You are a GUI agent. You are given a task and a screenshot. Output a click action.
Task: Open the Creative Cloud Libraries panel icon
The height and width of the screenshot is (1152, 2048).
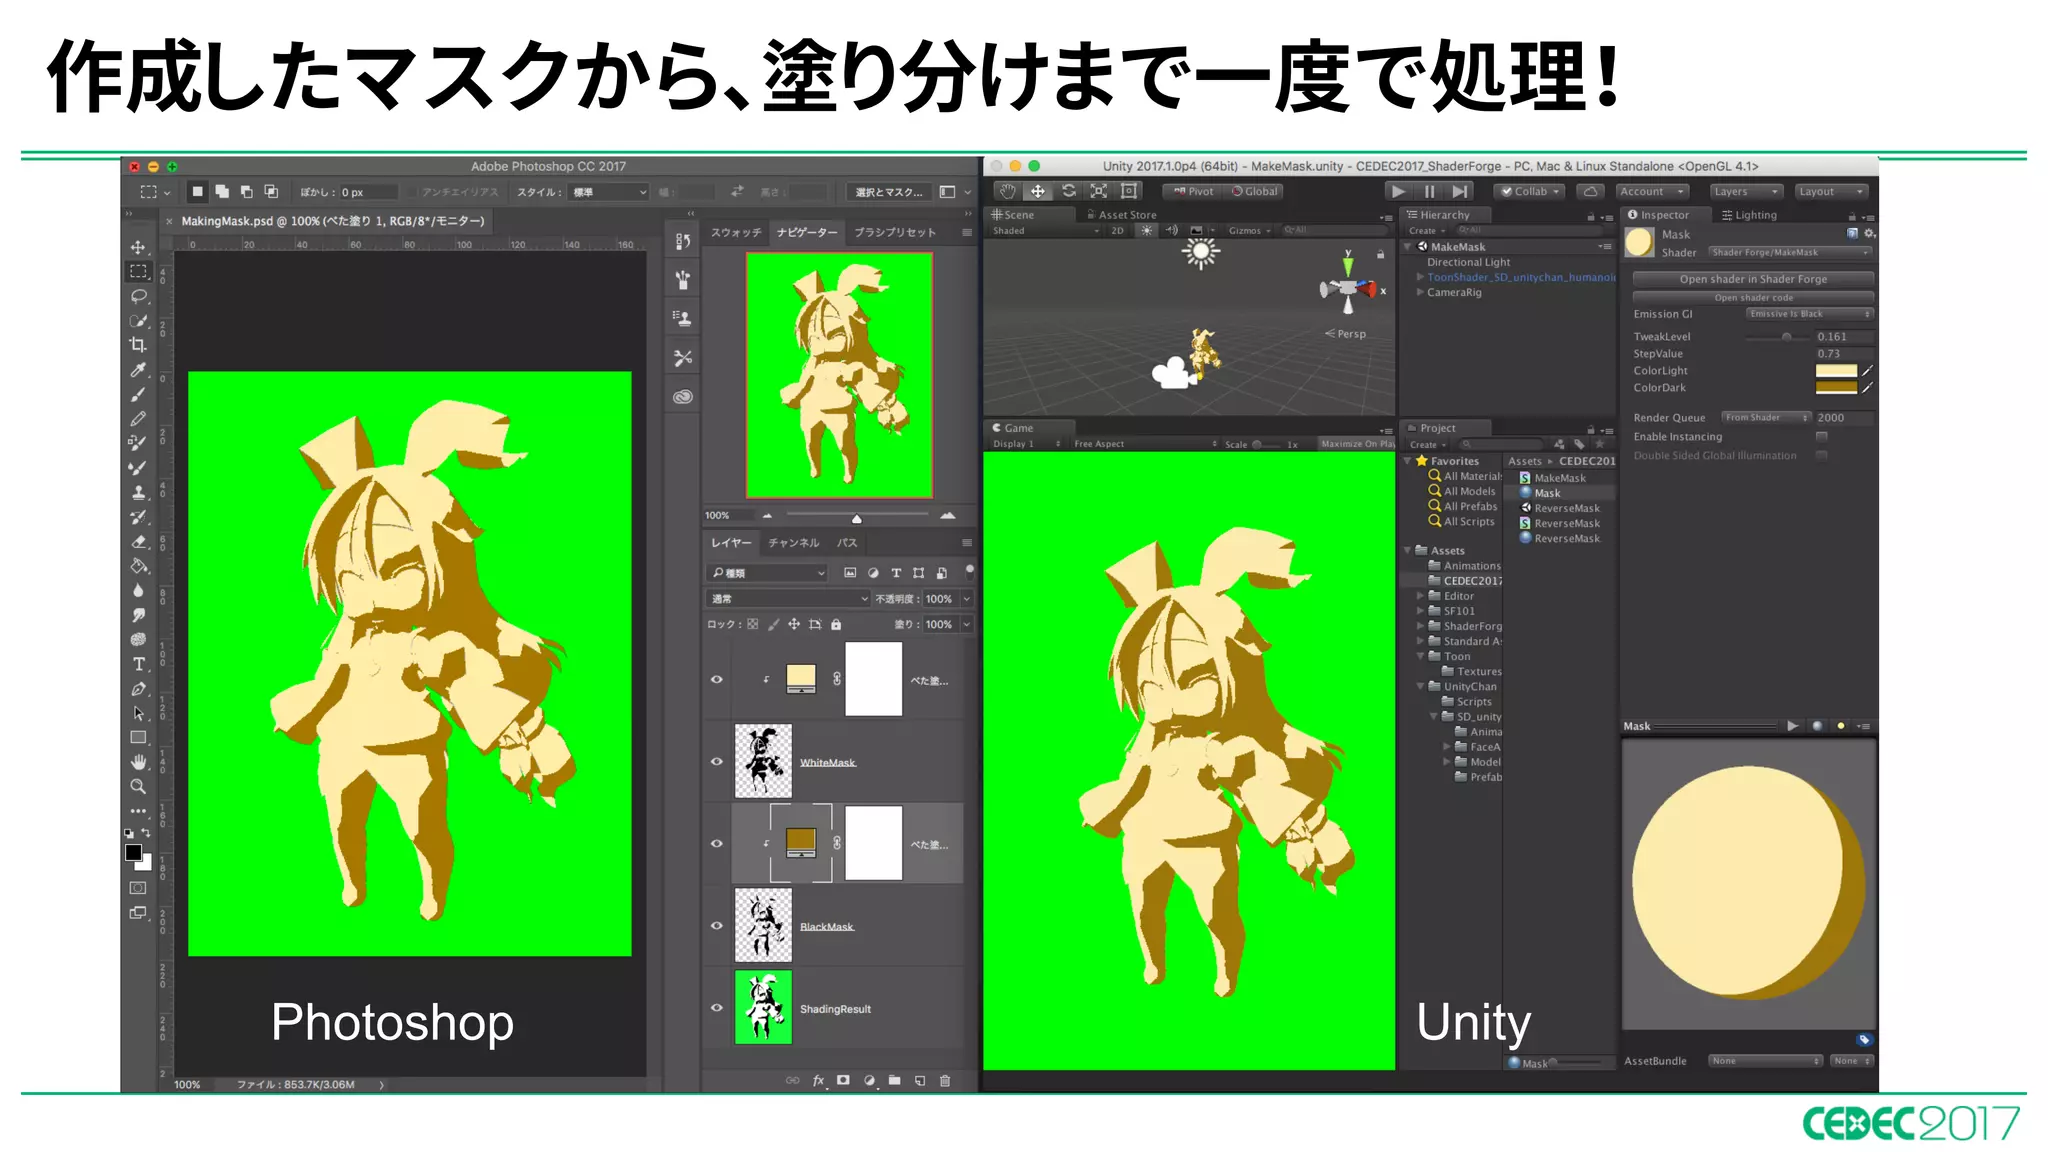[x=683, y=397]
